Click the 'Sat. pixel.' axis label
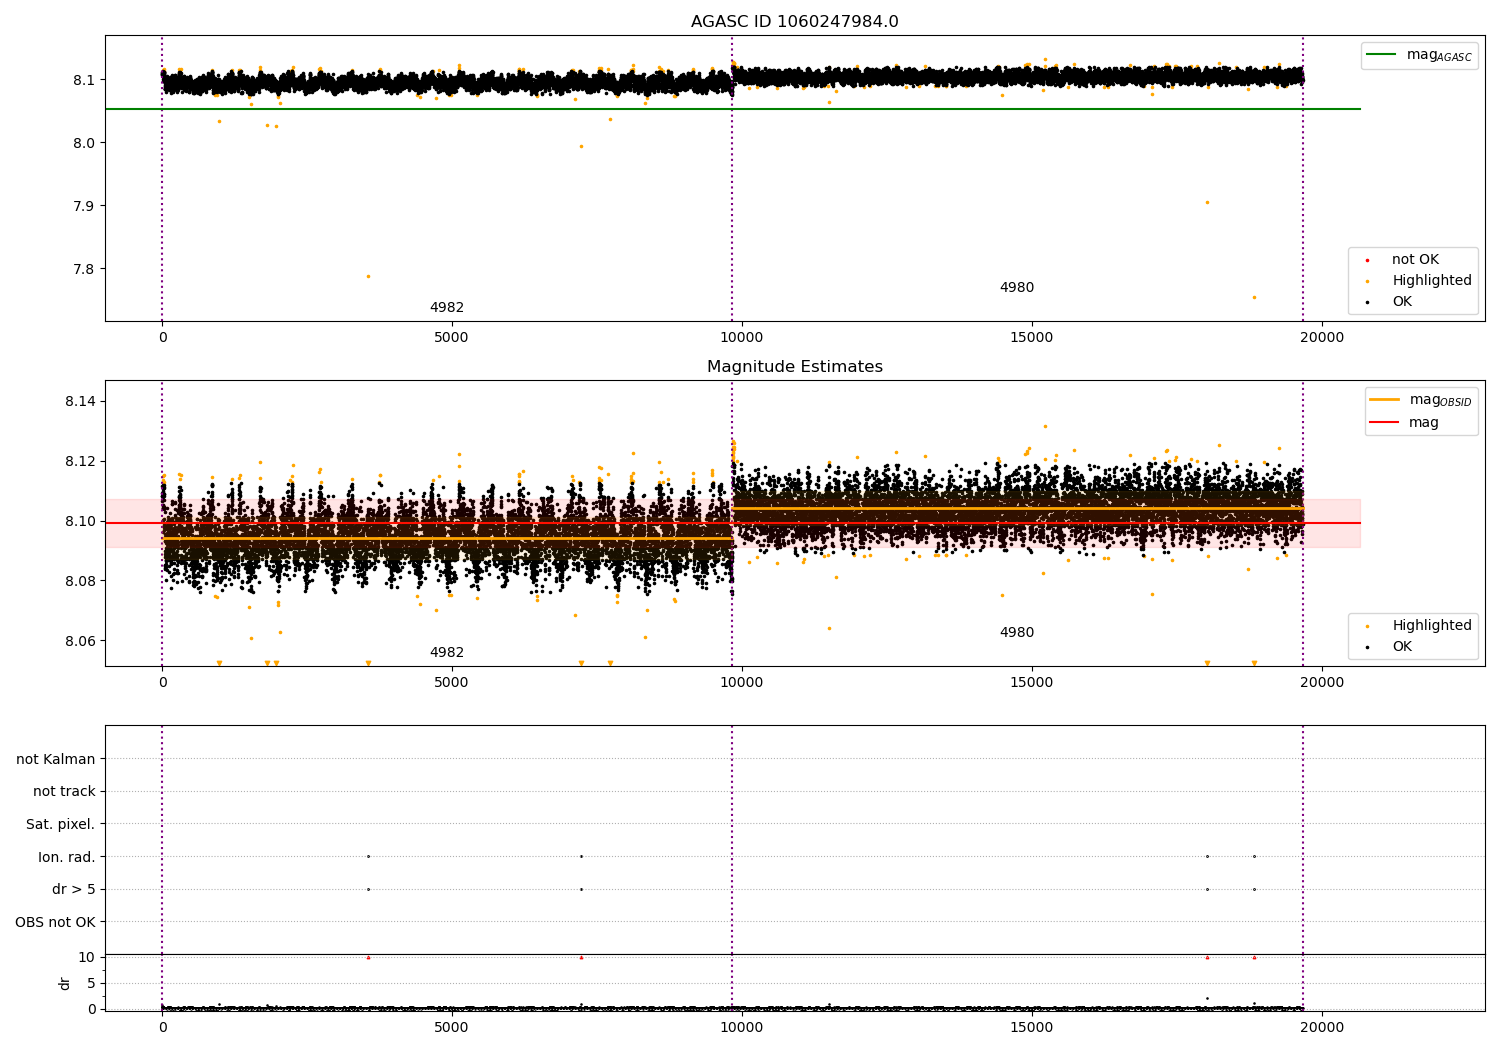Screen dimensions: 1500x1050 60,824
